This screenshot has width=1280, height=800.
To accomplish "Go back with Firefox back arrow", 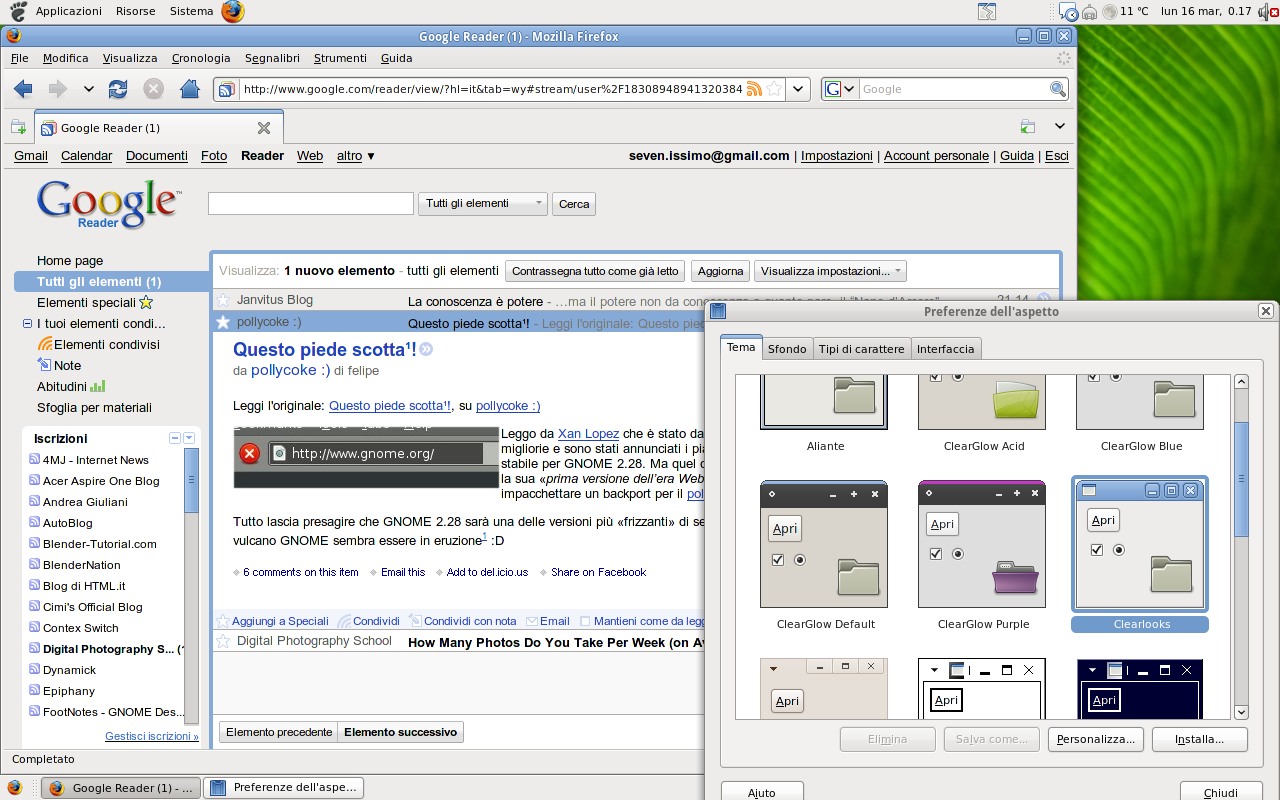I will point(23,89).
